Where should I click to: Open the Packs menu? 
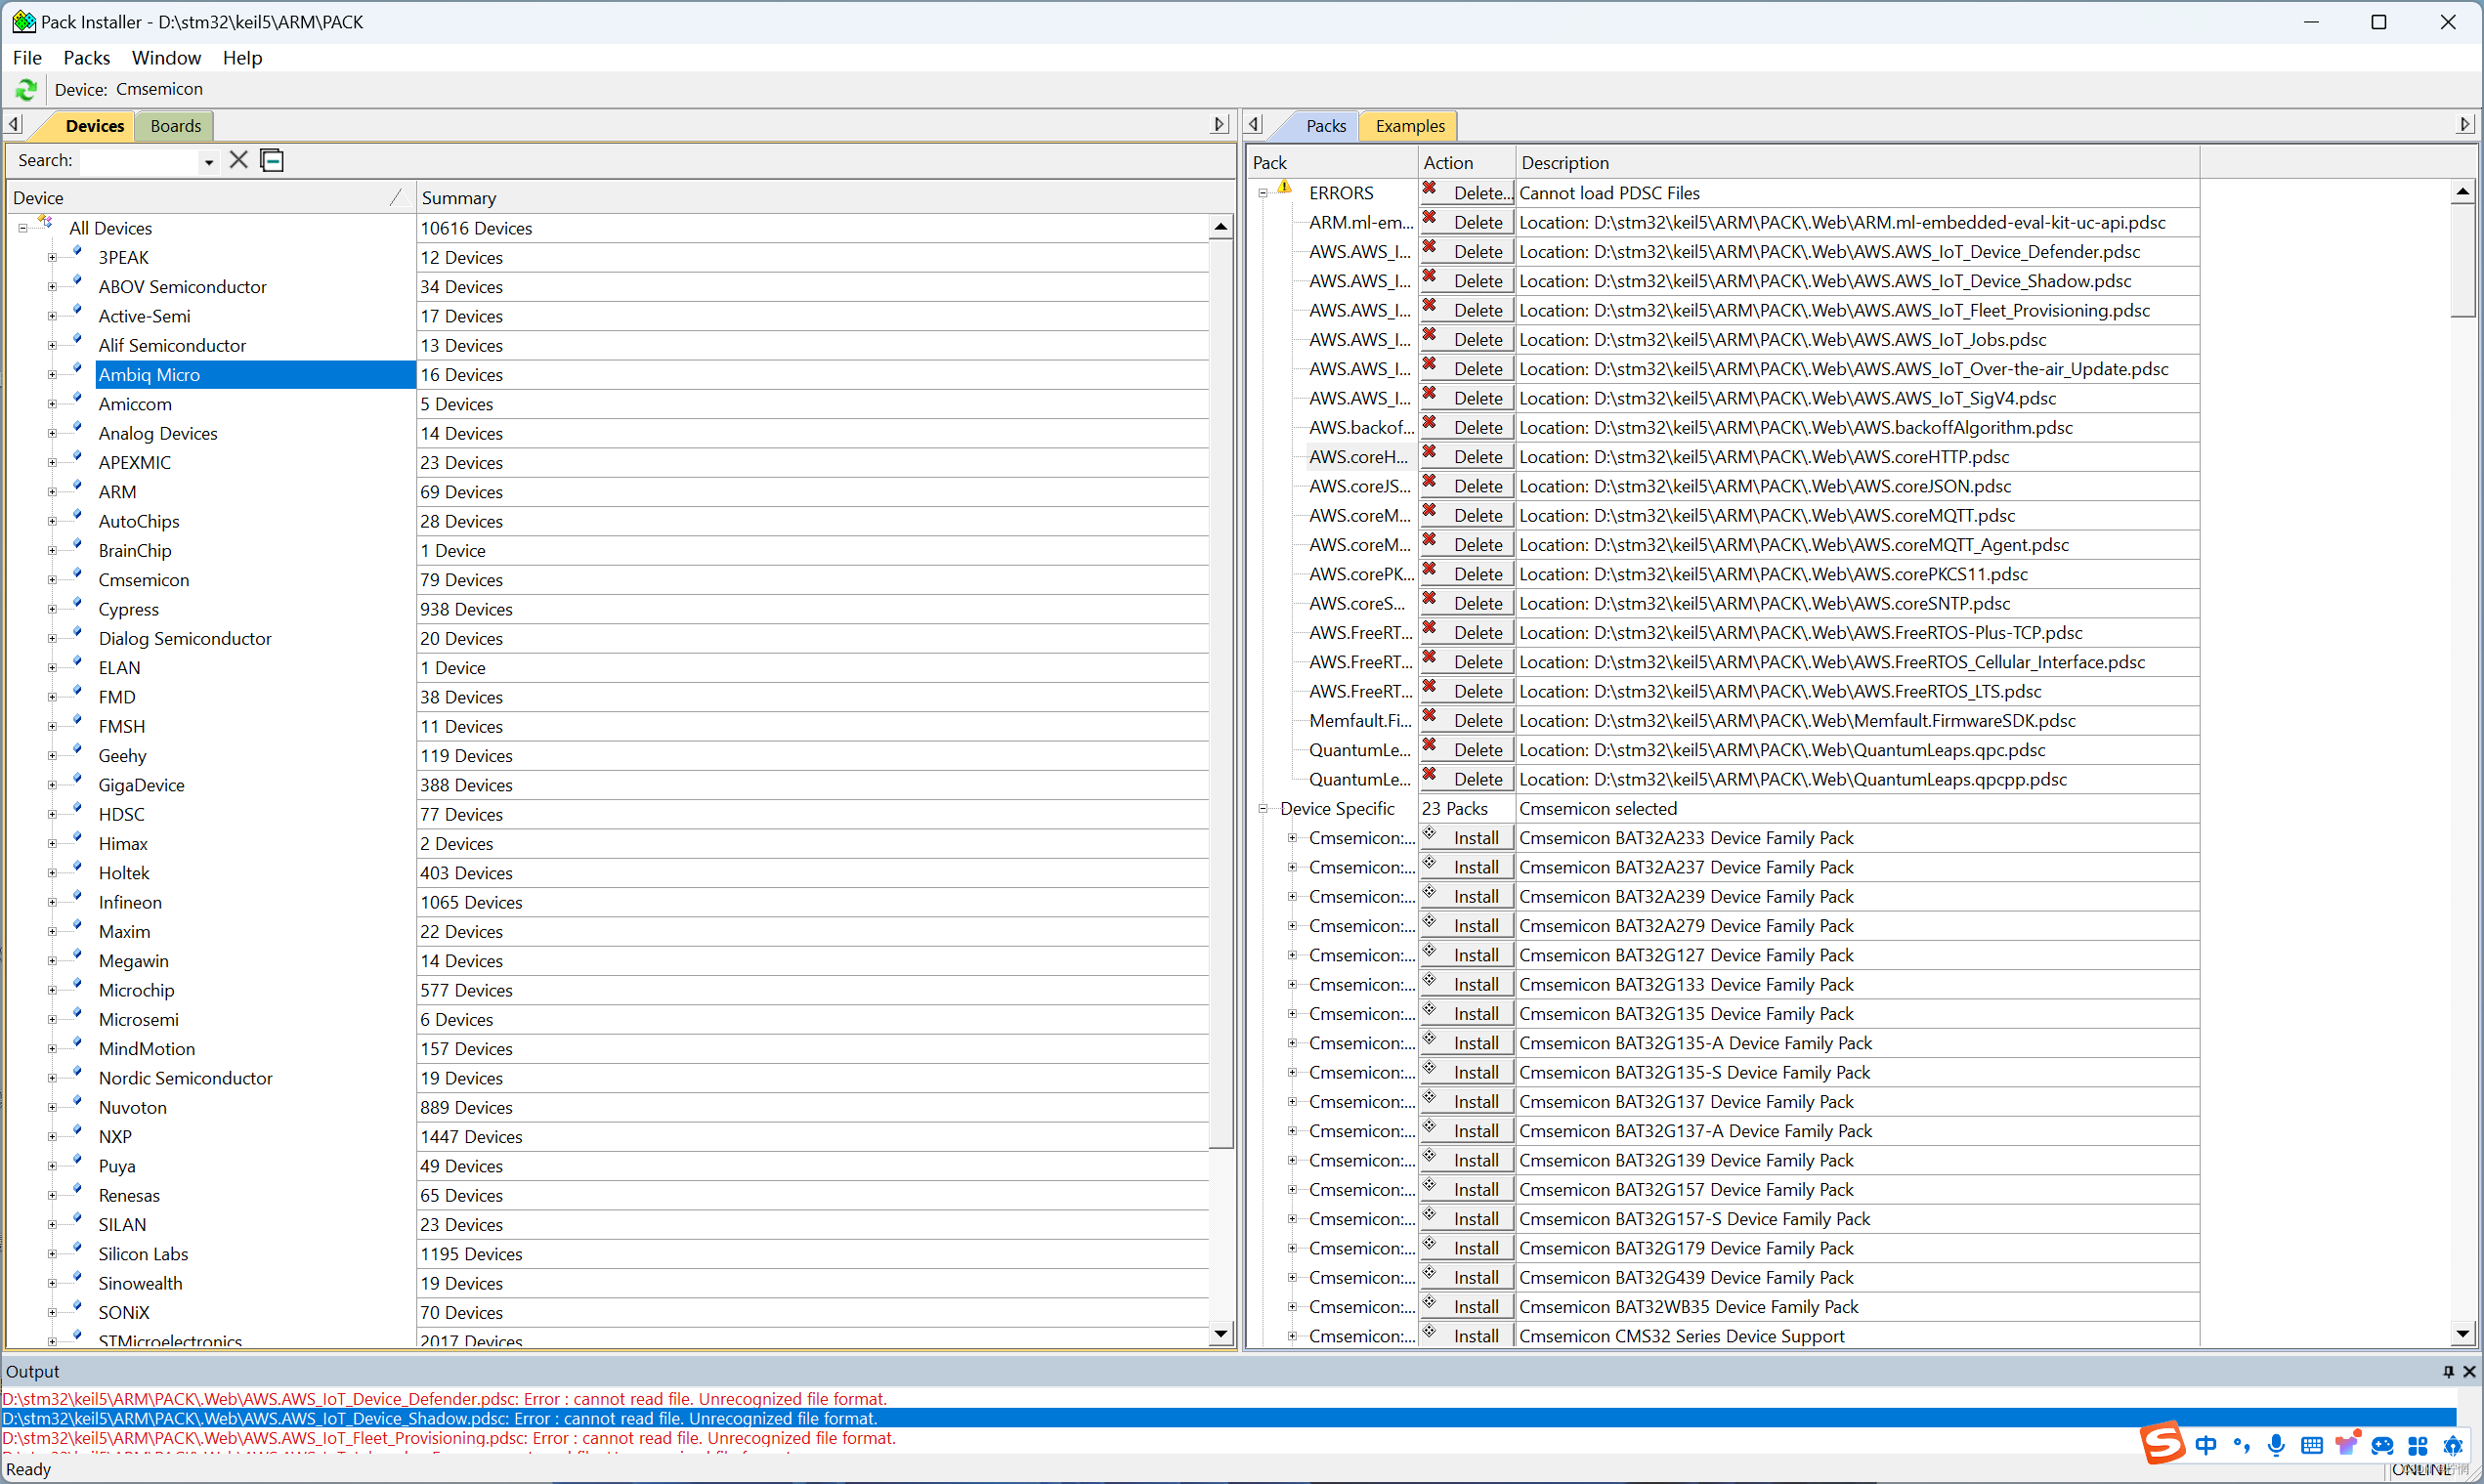[86, 57]
